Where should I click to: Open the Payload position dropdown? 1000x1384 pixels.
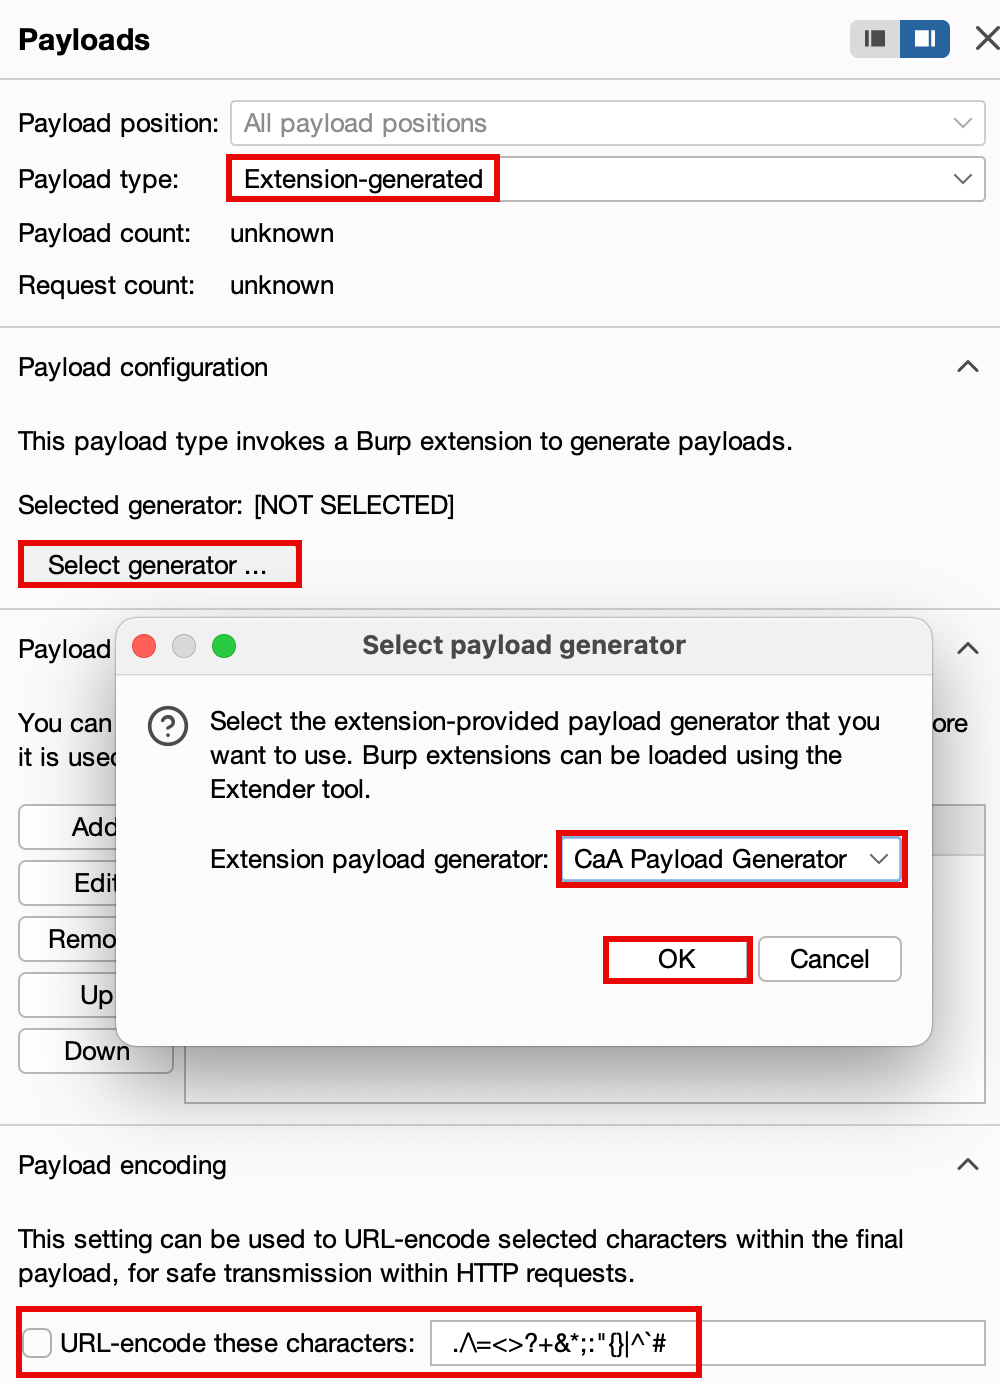608,123
